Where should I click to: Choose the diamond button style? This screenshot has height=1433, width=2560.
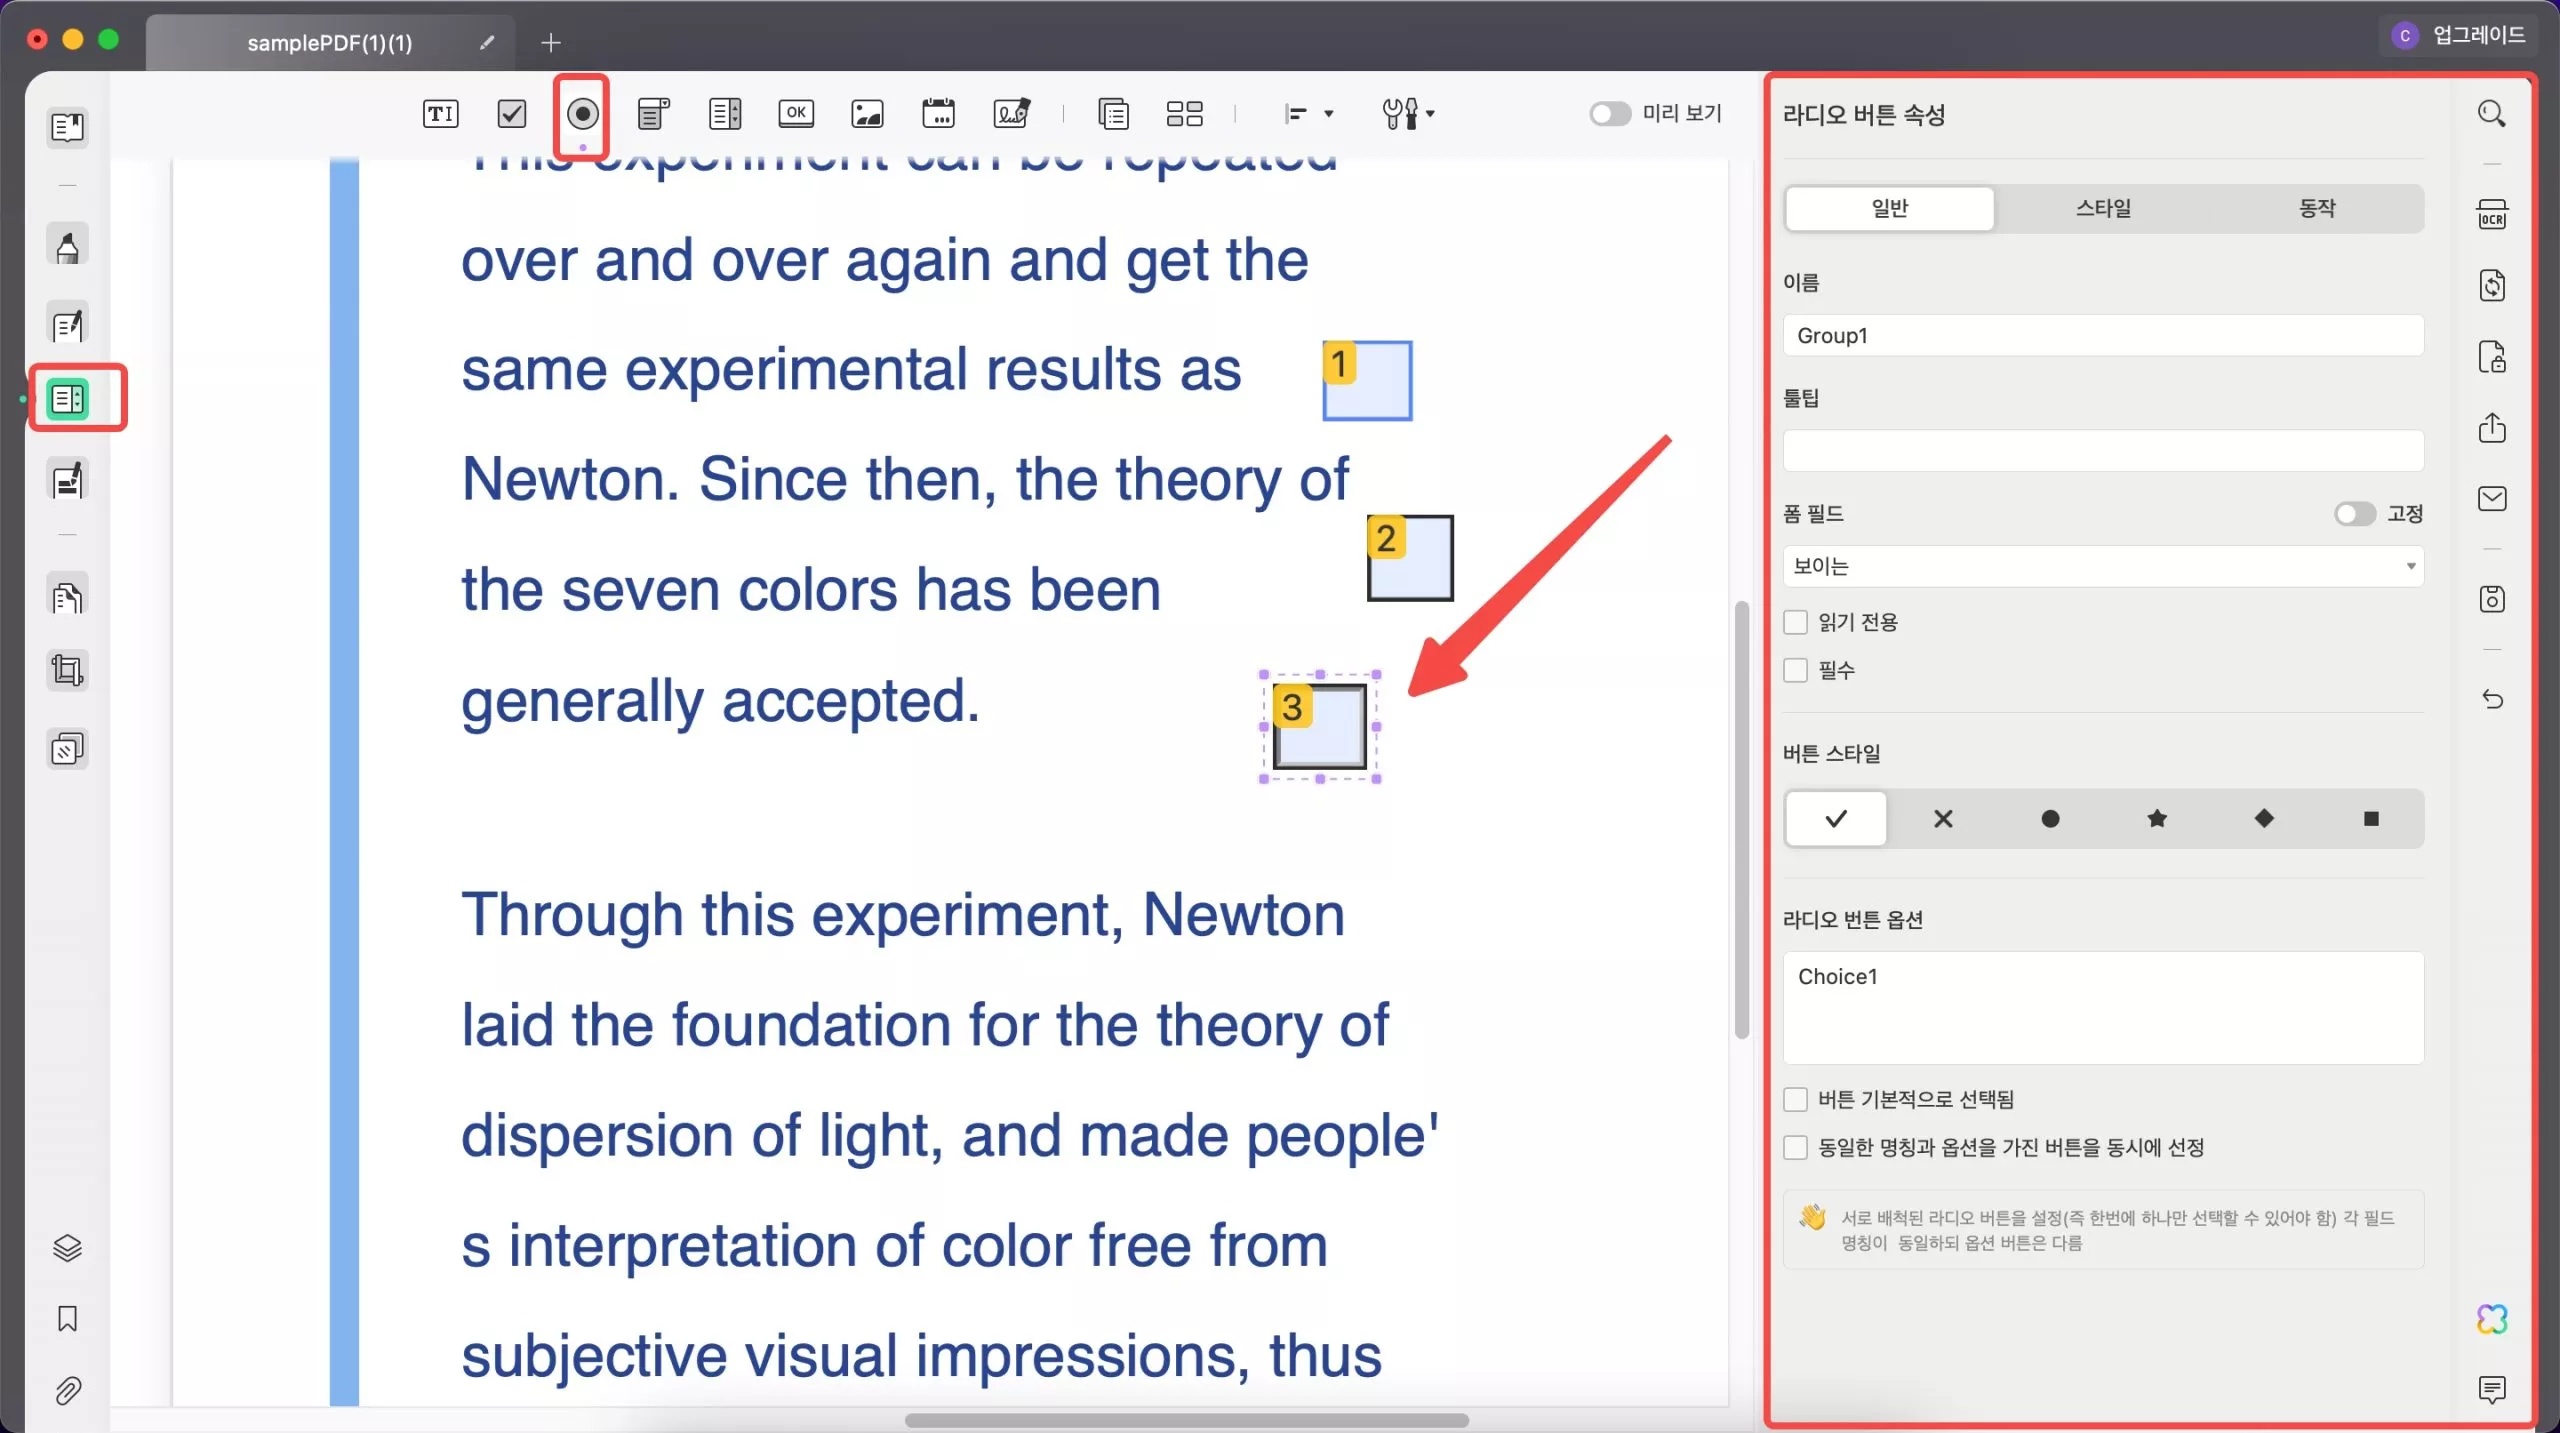[x=2264, y=819]
